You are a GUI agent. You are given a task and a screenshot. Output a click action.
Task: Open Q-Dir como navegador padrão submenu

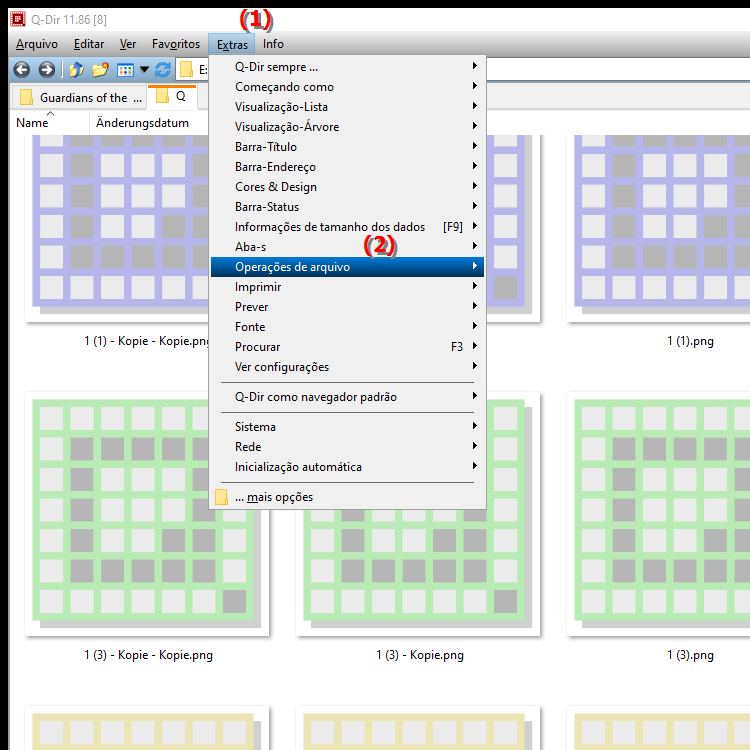pos(347,397)
